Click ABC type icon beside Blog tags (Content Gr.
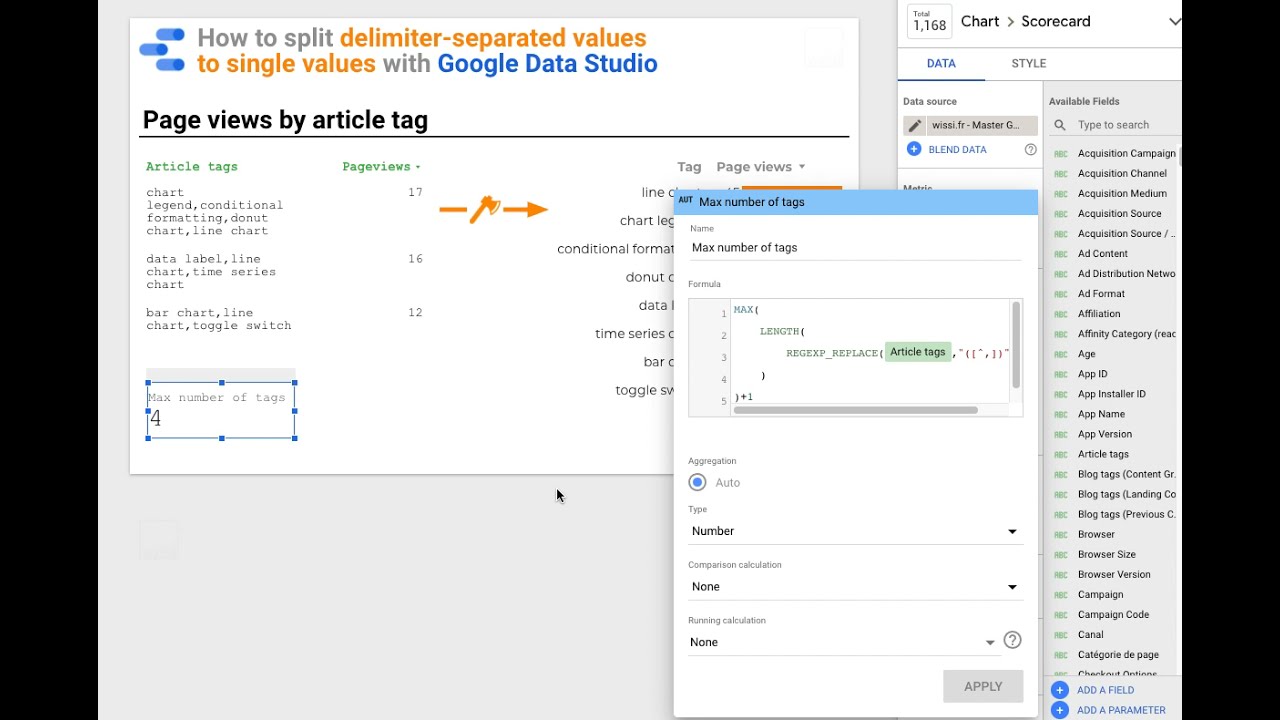Image resolution: width=1280 pixels, height=720 pixels. coord(1061,474)
